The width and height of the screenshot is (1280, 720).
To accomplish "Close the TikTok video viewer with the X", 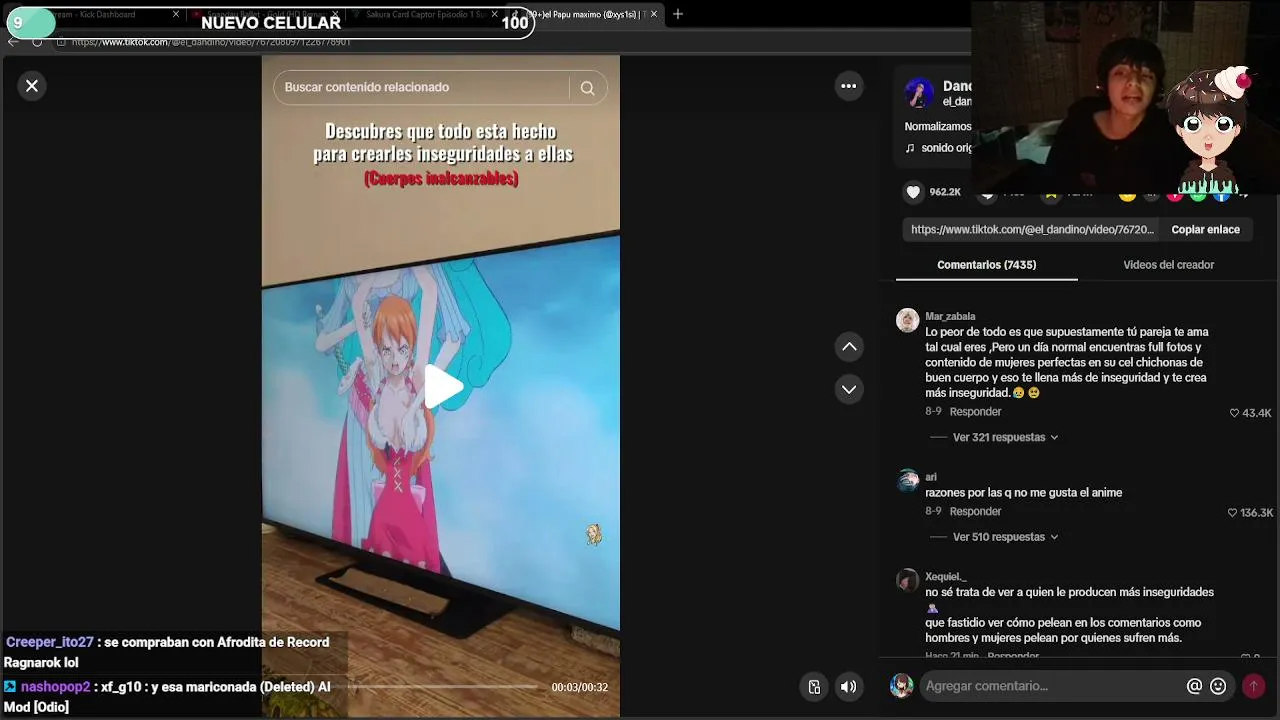I will click(32, 86).
